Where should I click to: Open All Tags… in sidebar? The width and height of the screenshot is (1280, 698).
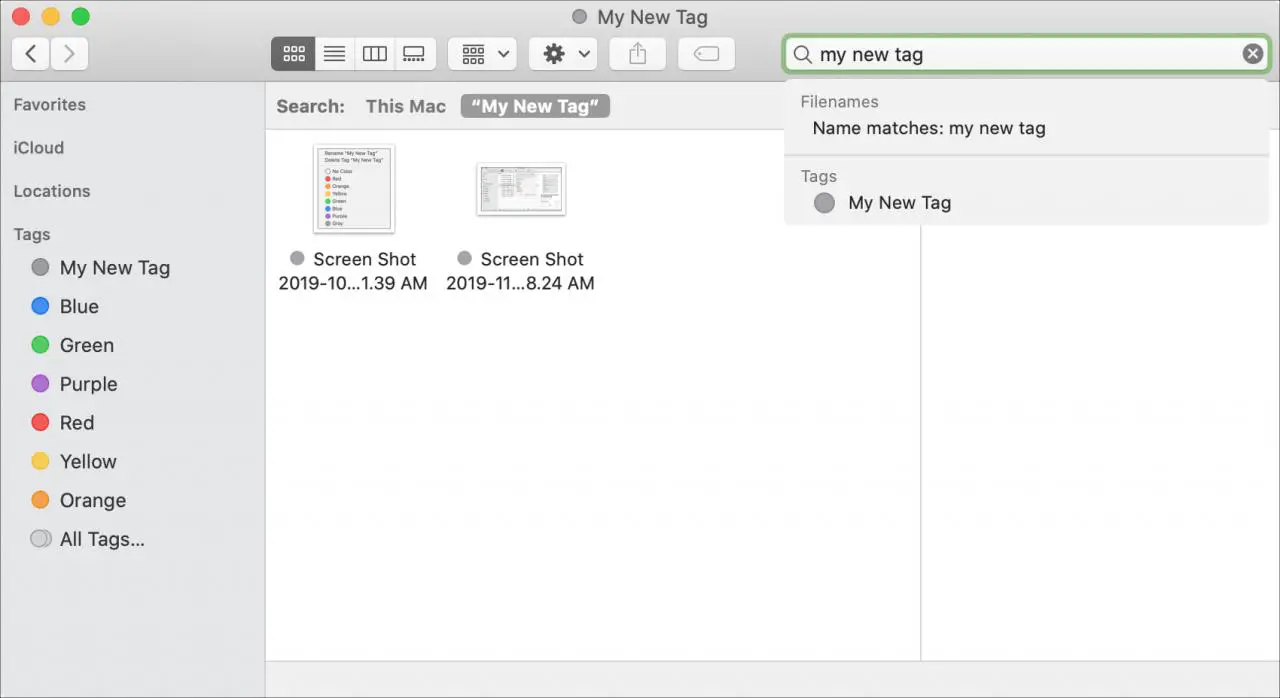tap(101, 540)
